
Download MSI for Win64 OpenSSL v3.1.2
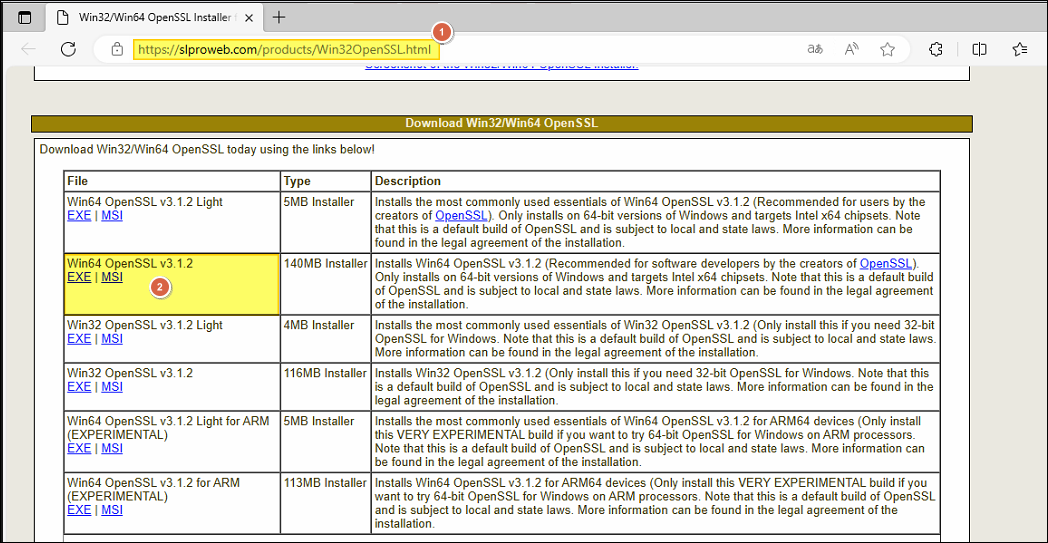click(112, 278)
